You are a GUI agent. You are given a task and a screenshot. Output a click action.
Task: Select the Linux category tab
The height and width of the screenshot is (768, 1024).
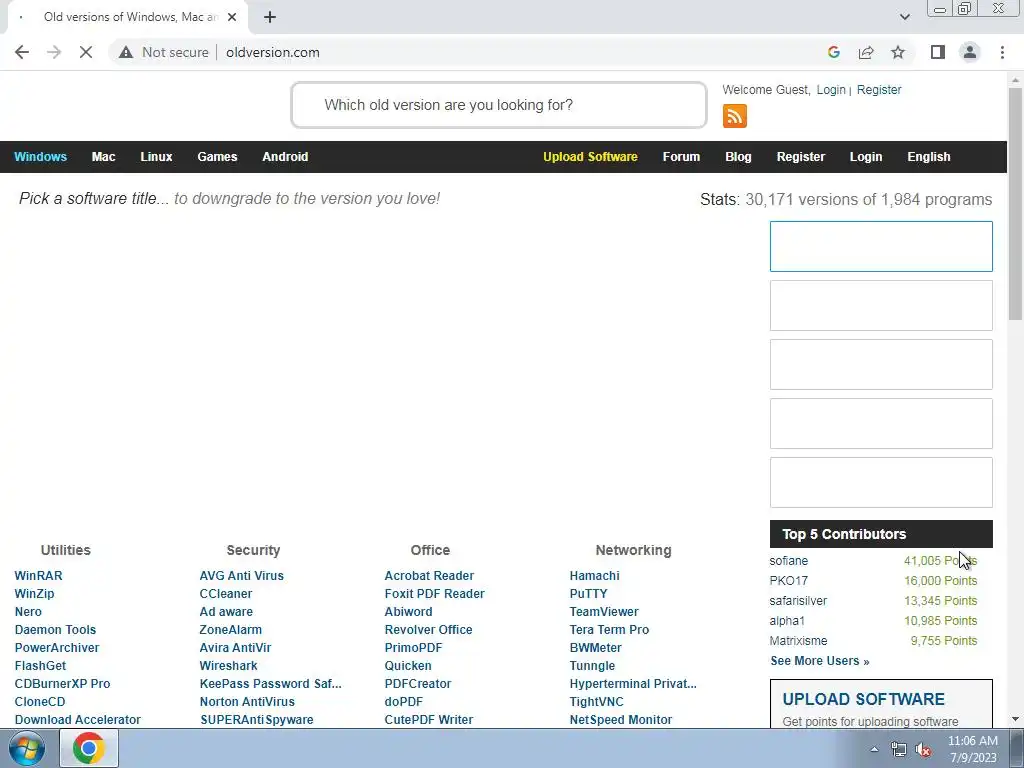click(156, 157)
